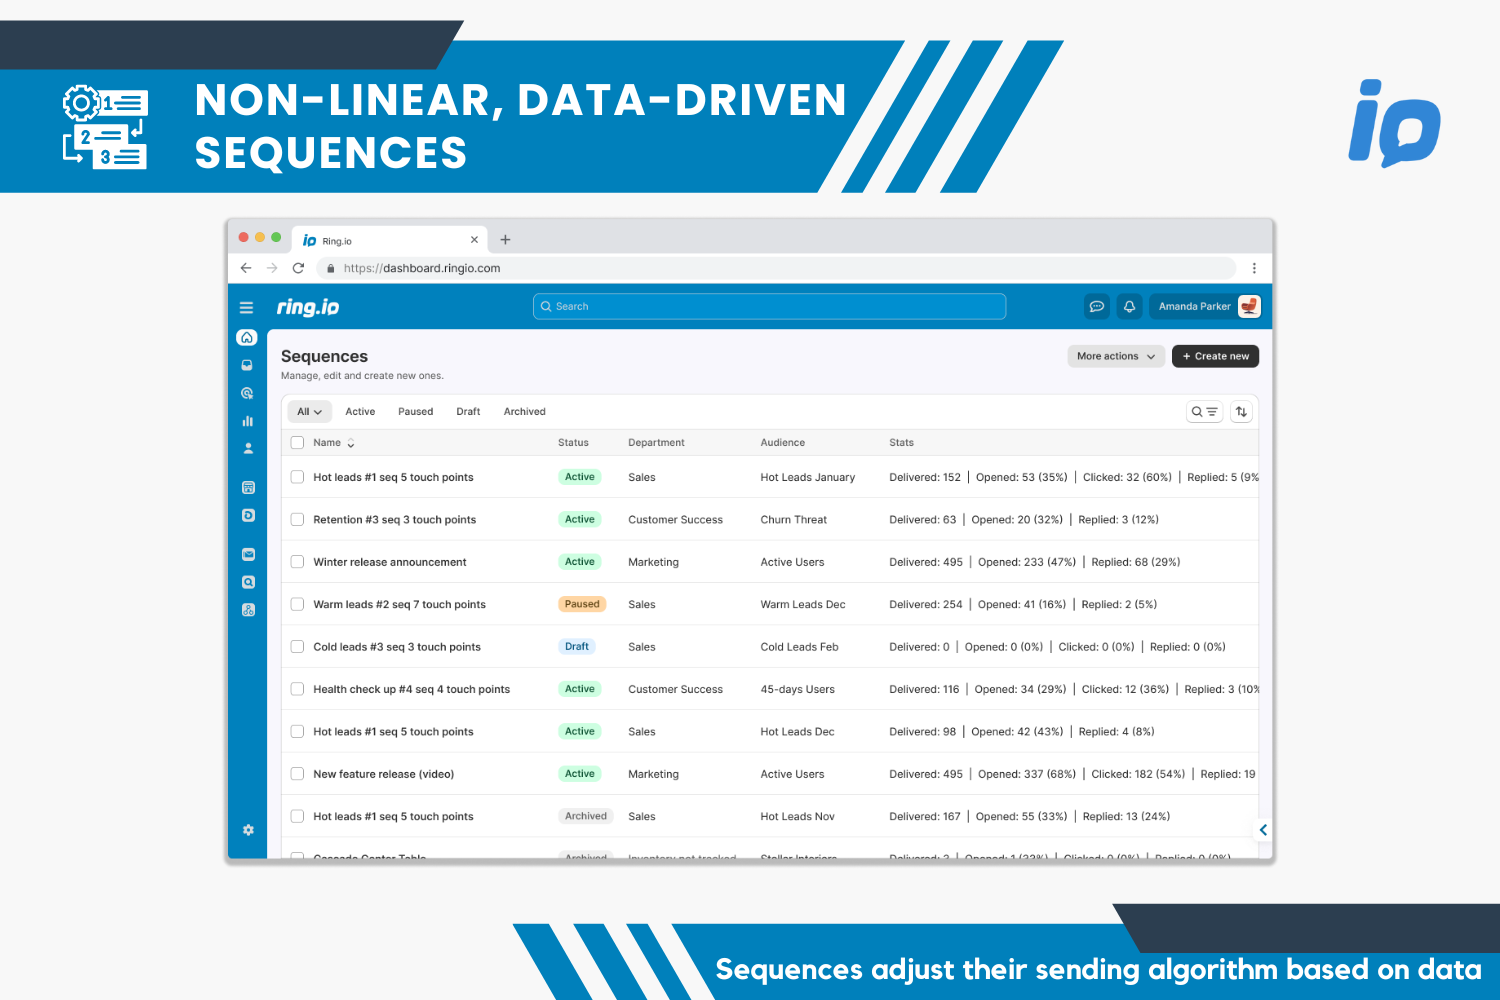The image size is (1500, 1000).
Task: Open the All filter dropdown
Action: click(x=309, y=412)
